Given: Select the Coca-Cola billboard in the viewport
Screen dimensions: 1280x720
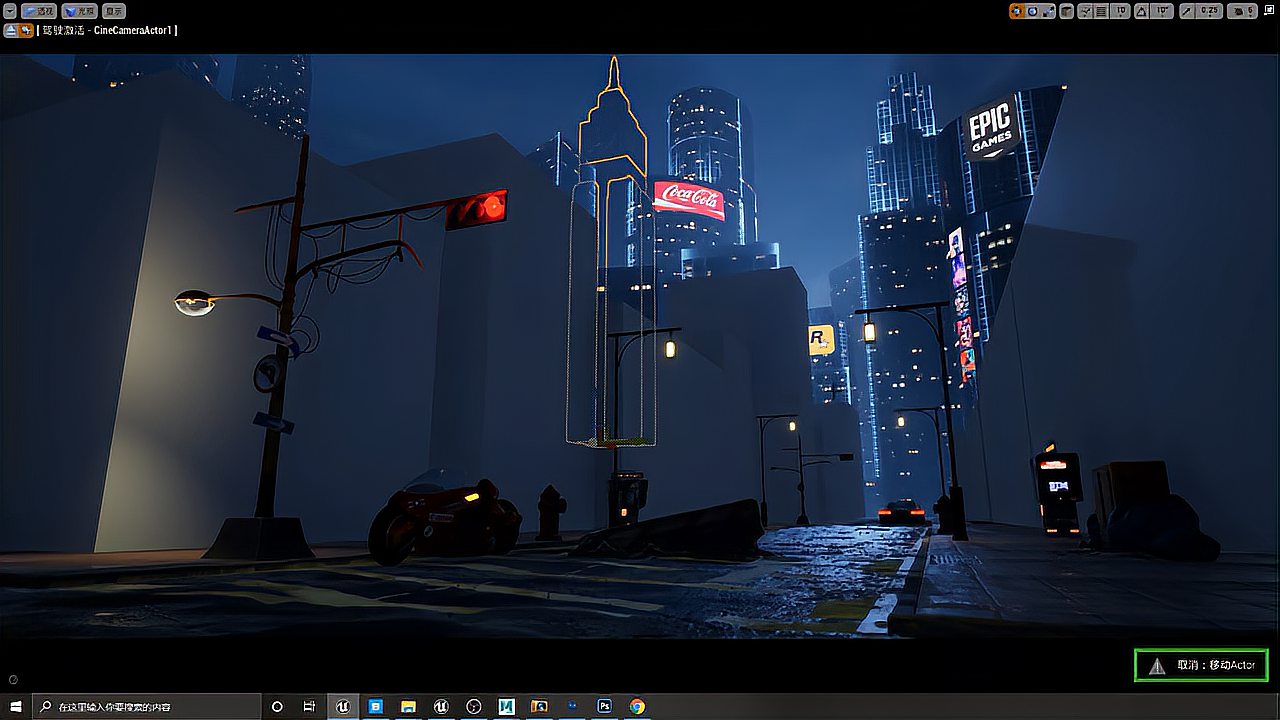Looking at the screenshot, I should point(689,200).
